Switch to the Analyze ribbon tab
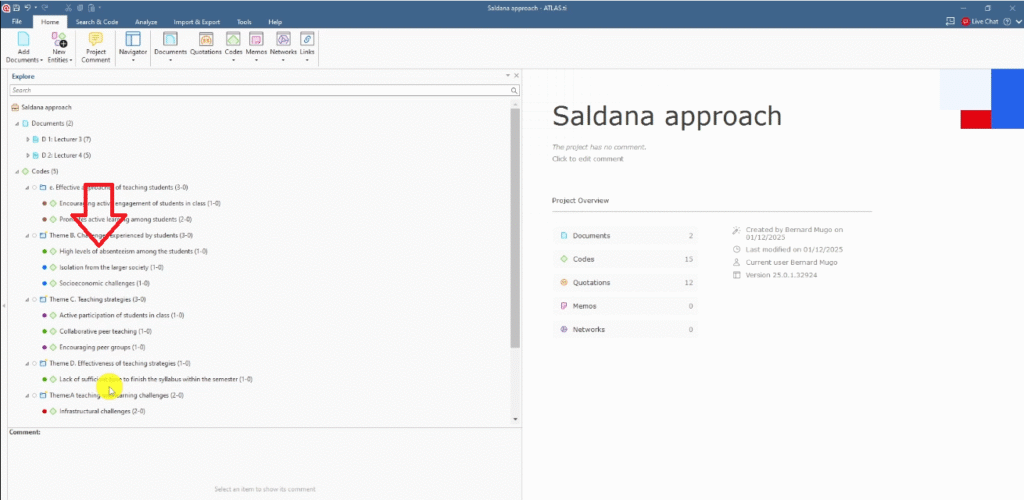This screenshot has width=1024, height=500. [x=145, y=21]
